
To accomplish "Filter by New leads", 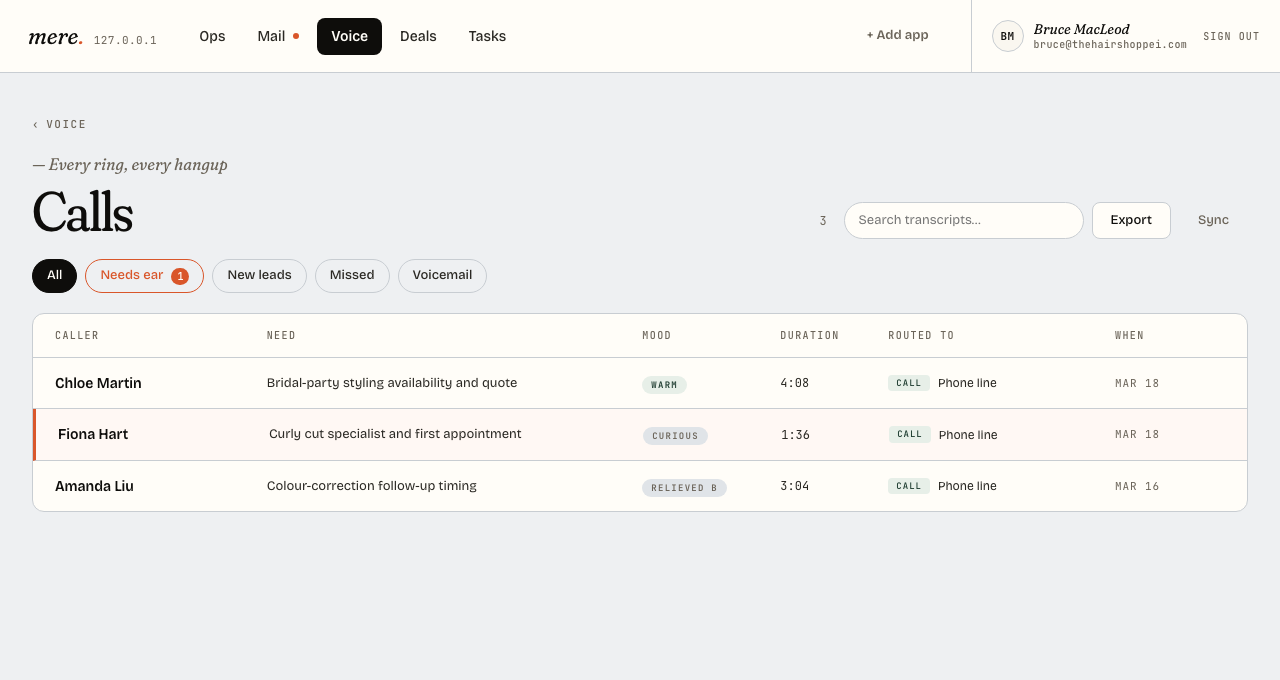I will [x=259, y=276].
